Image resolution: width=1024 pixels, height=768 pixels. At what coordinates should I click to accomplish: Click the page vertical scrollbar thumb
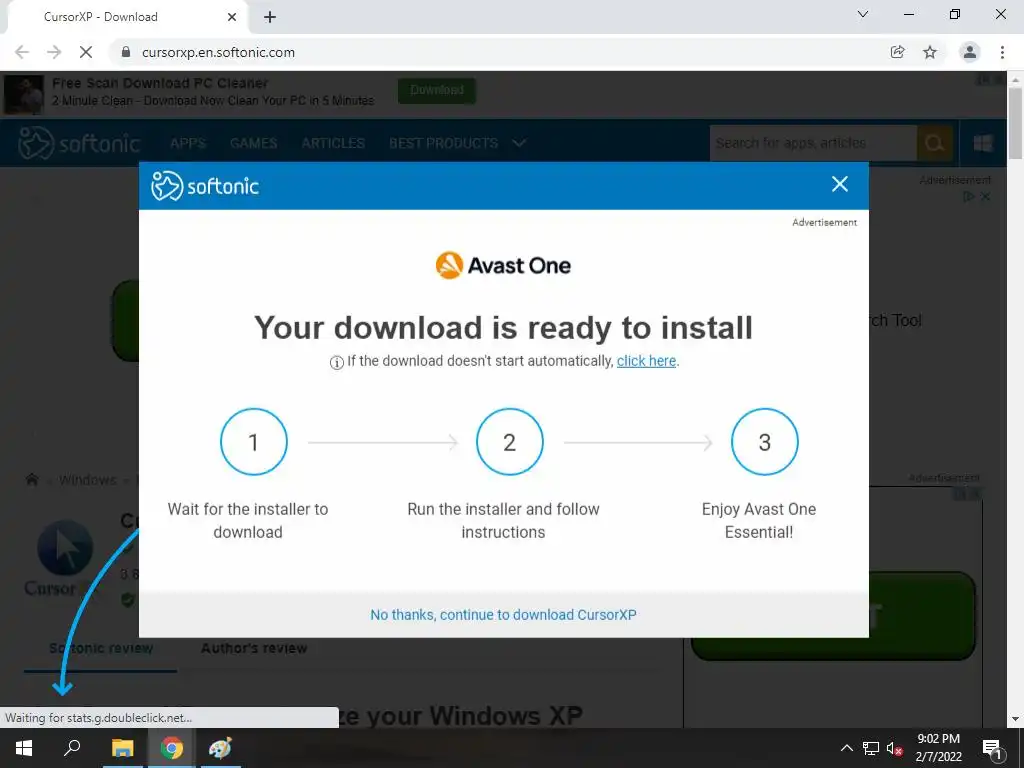[1015, 123]
